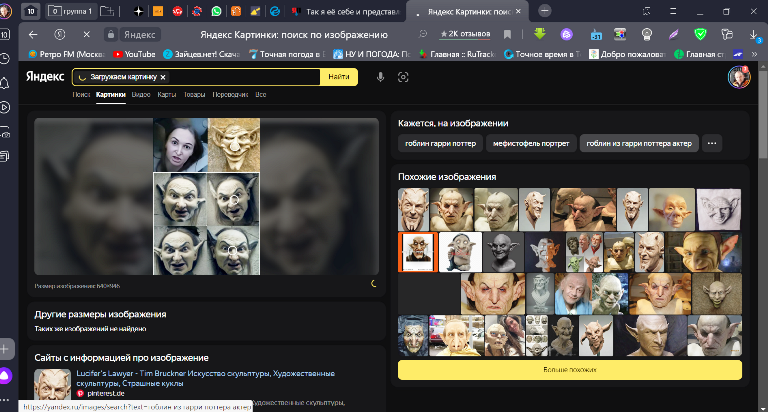This screenshot has width=768, height=412.
Task: Open the home tab counter showing 10
Action: (x=30, y=11)
